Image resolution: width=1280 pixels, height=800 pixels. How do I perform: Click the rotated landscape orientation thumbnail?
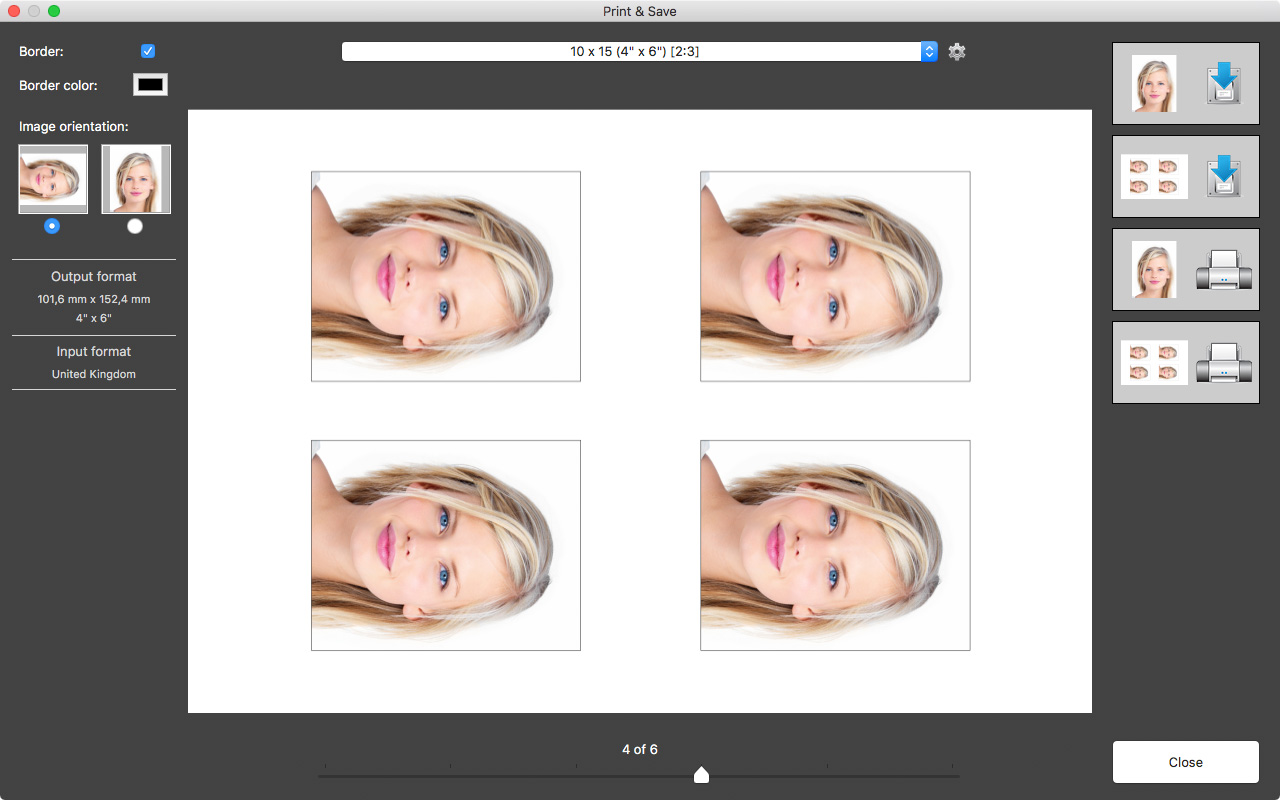(x=53, y=179)
